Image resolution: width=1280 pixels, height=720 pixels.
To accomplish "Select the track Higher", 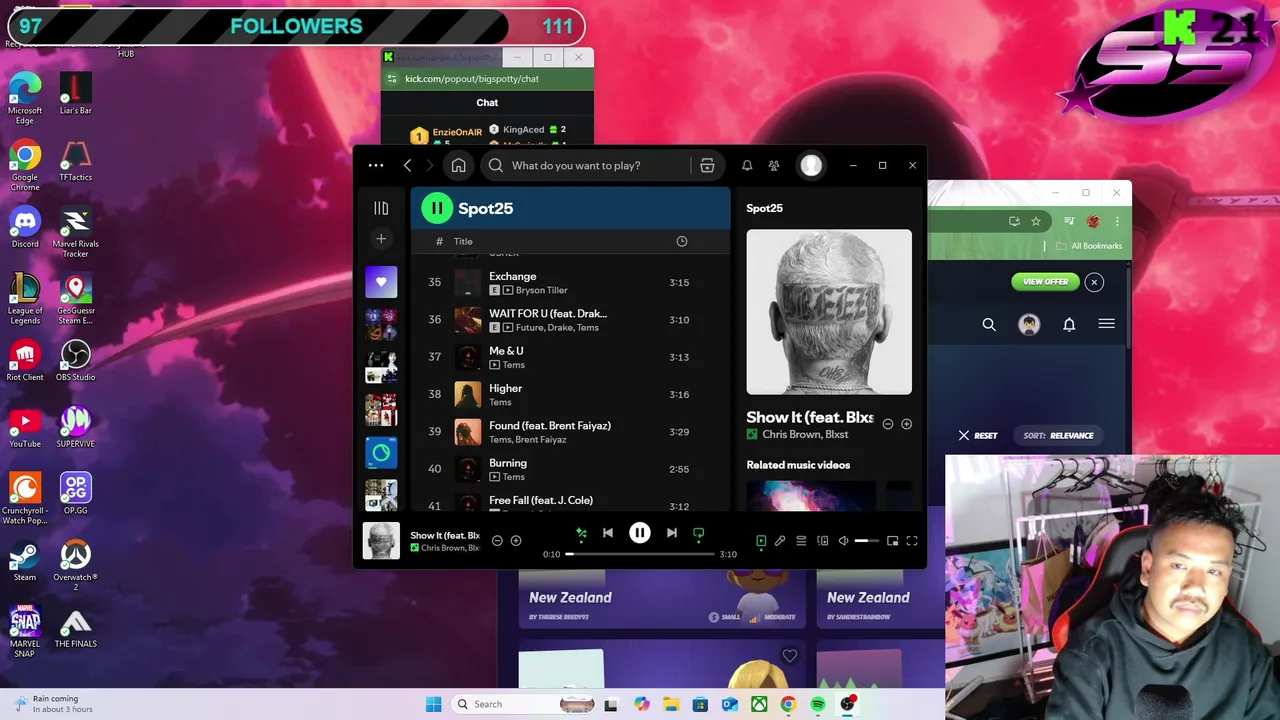I will pos(570,394).
